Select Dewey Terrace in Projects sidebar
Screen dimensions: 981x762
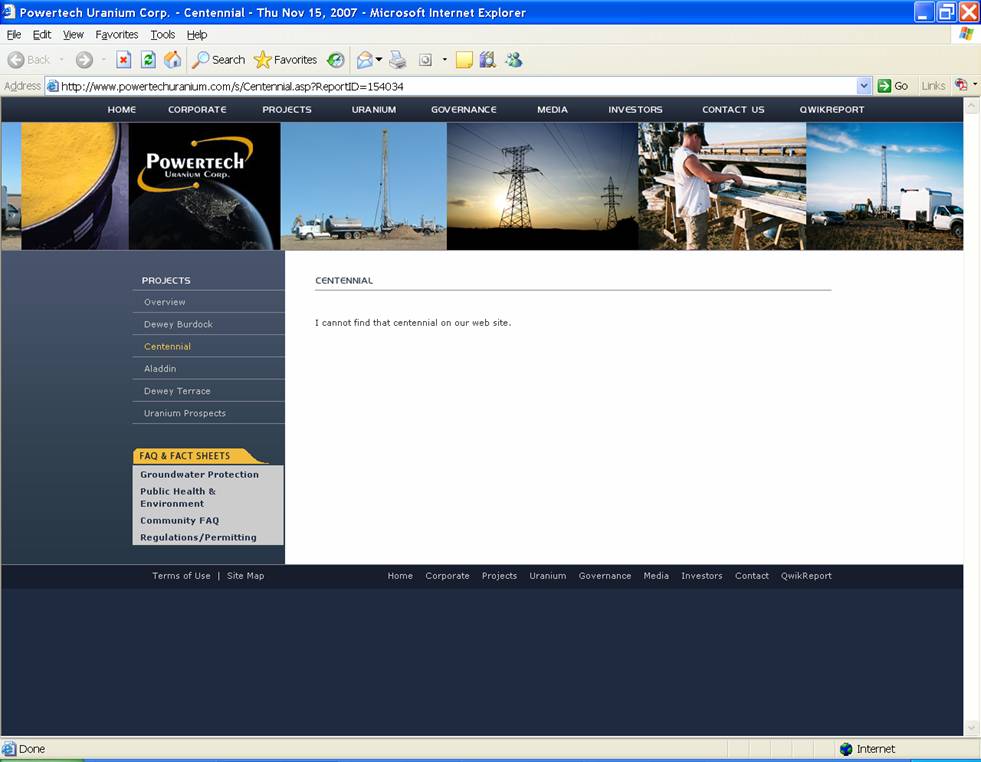tap(177, 391)
